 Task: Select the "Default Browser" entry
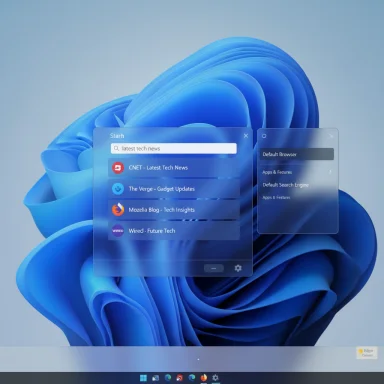297,154
